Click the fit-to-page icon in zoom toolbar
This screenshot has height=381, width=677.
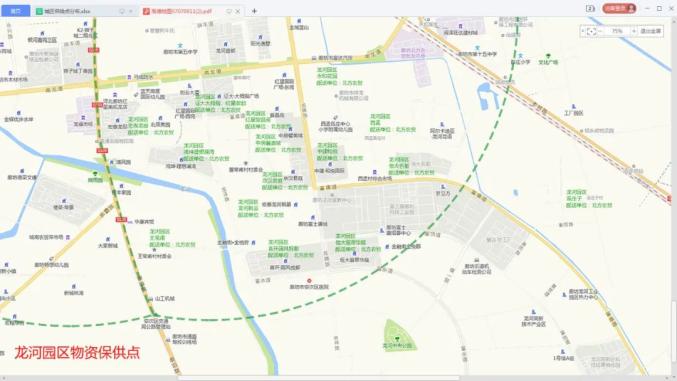tap(592, 31)
